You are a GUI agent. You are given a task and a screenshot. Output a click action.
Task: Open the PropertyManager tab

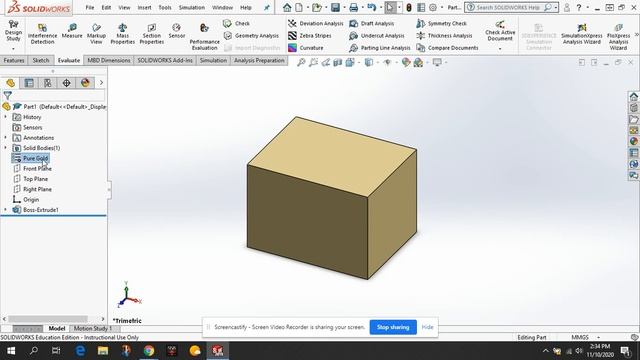[x=29, y=83]
